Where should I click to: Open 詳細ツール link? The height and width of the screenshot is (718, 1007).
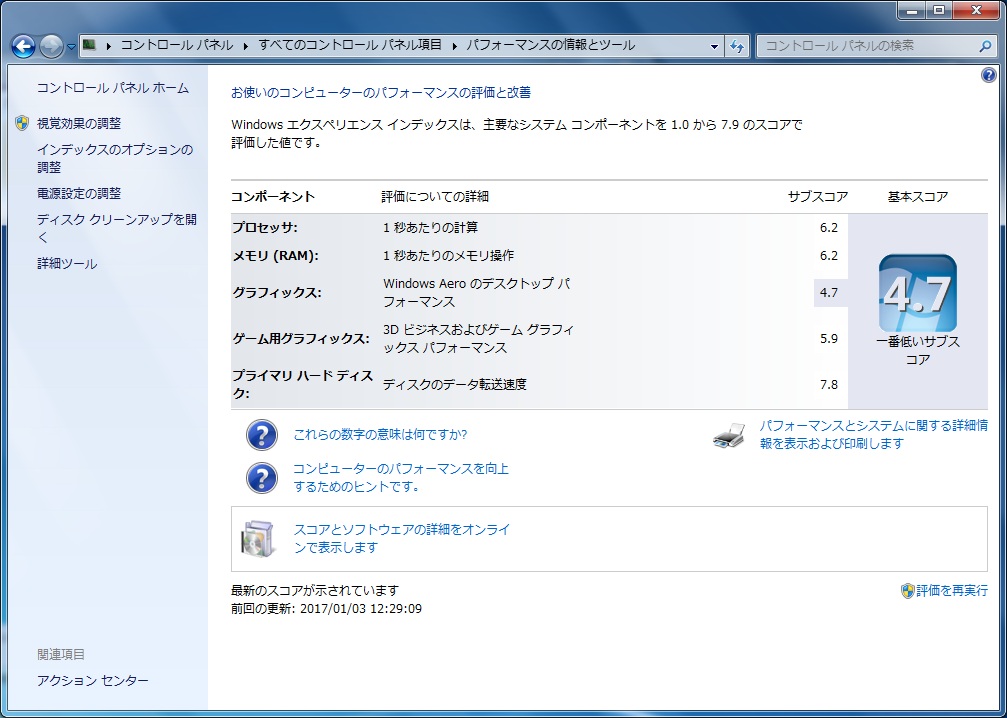pyautogui.click(x=67, y=263)
